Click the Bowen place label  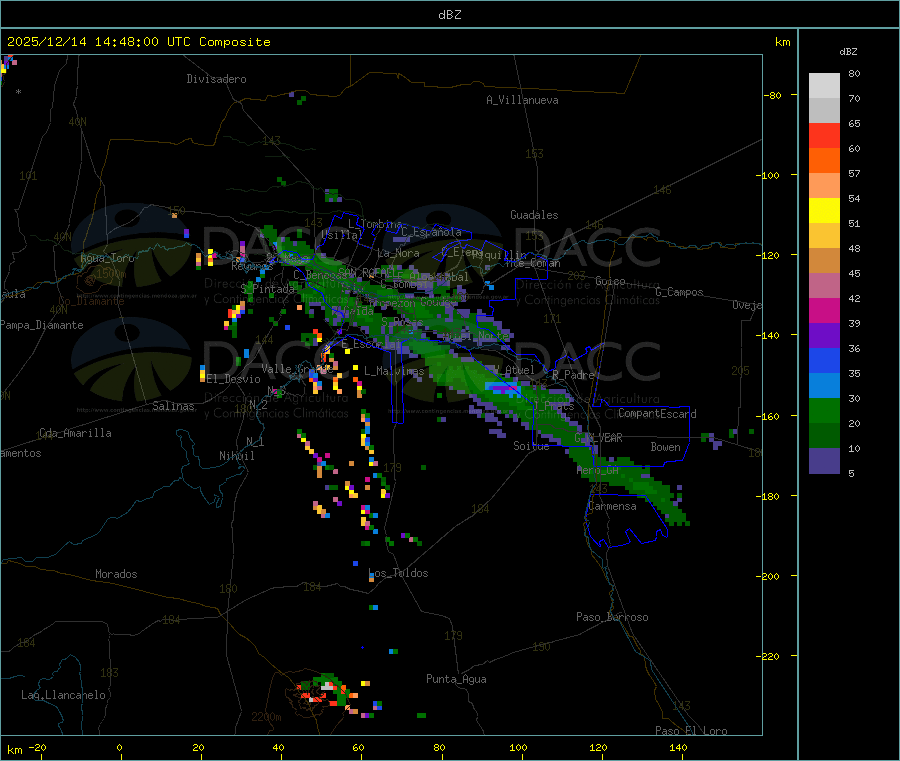click(666, 447)
